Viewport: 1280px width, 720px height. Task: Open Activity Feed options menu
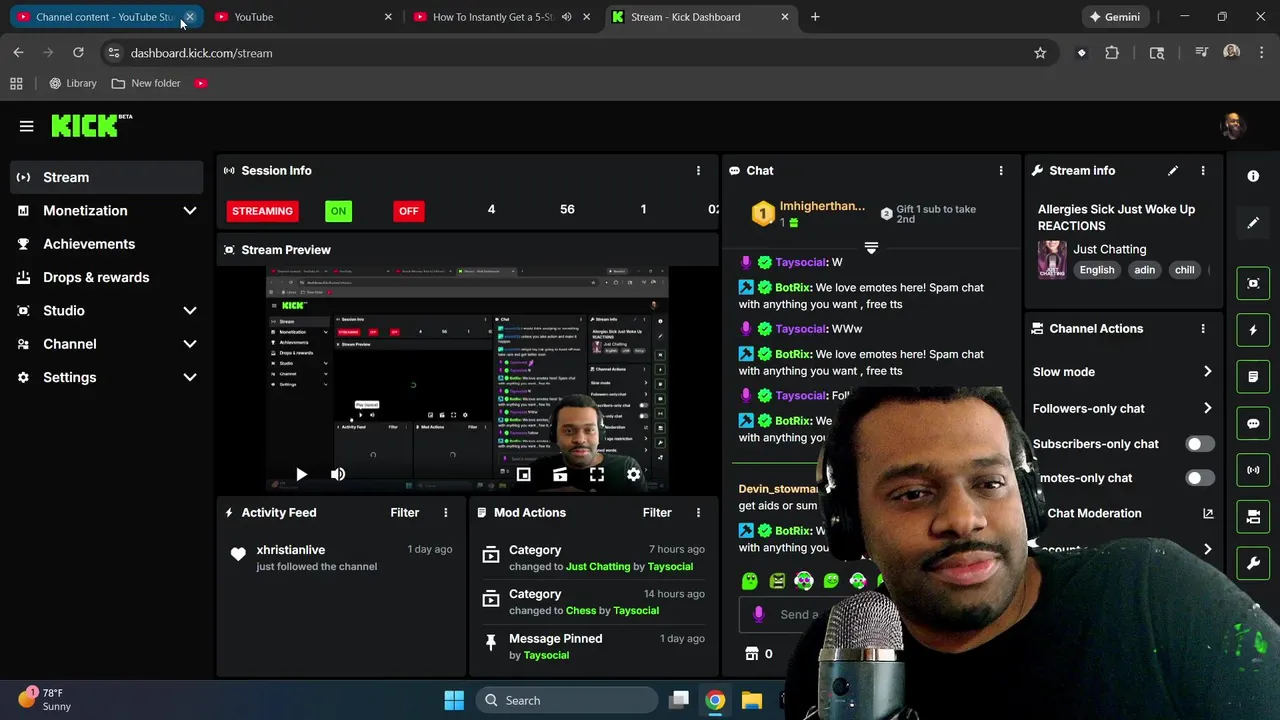pyautogui.click(x=446, y=513)
